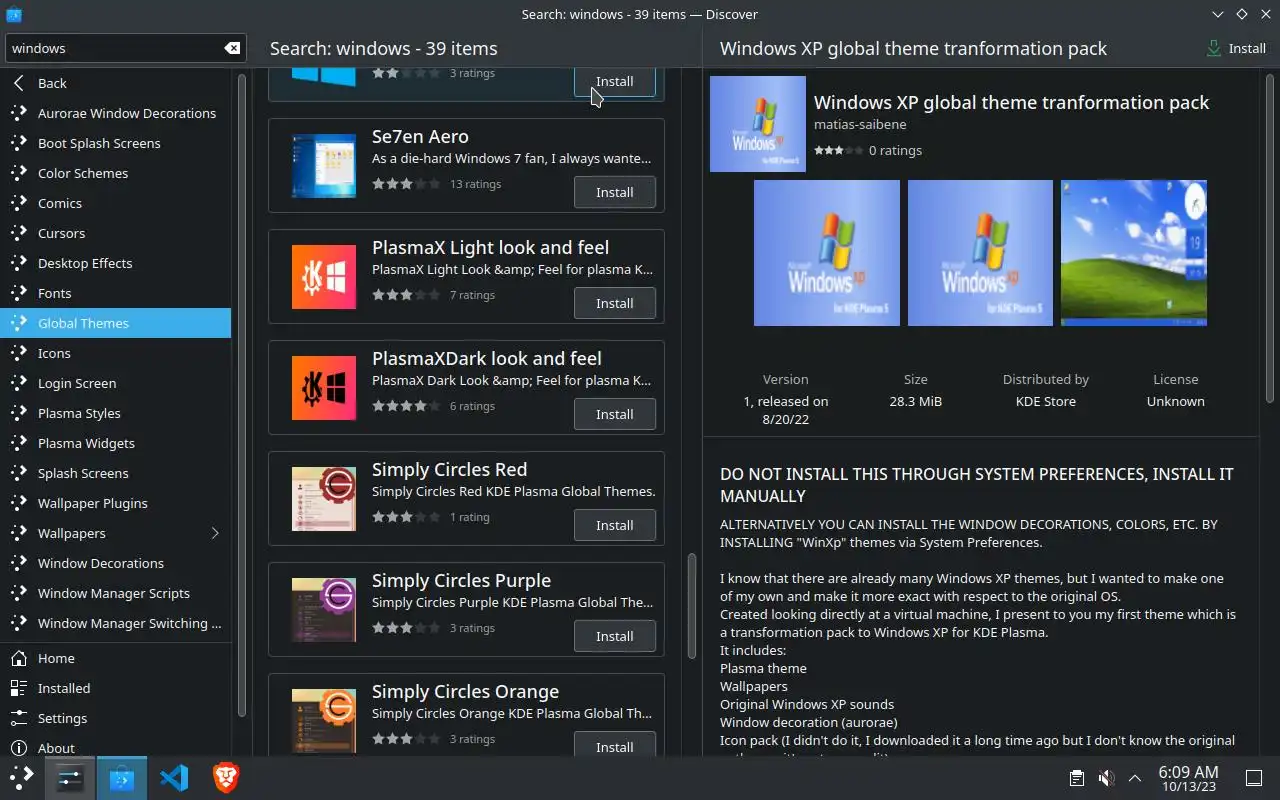Open Aurorae Window Decorations category

tap(116, 113)
